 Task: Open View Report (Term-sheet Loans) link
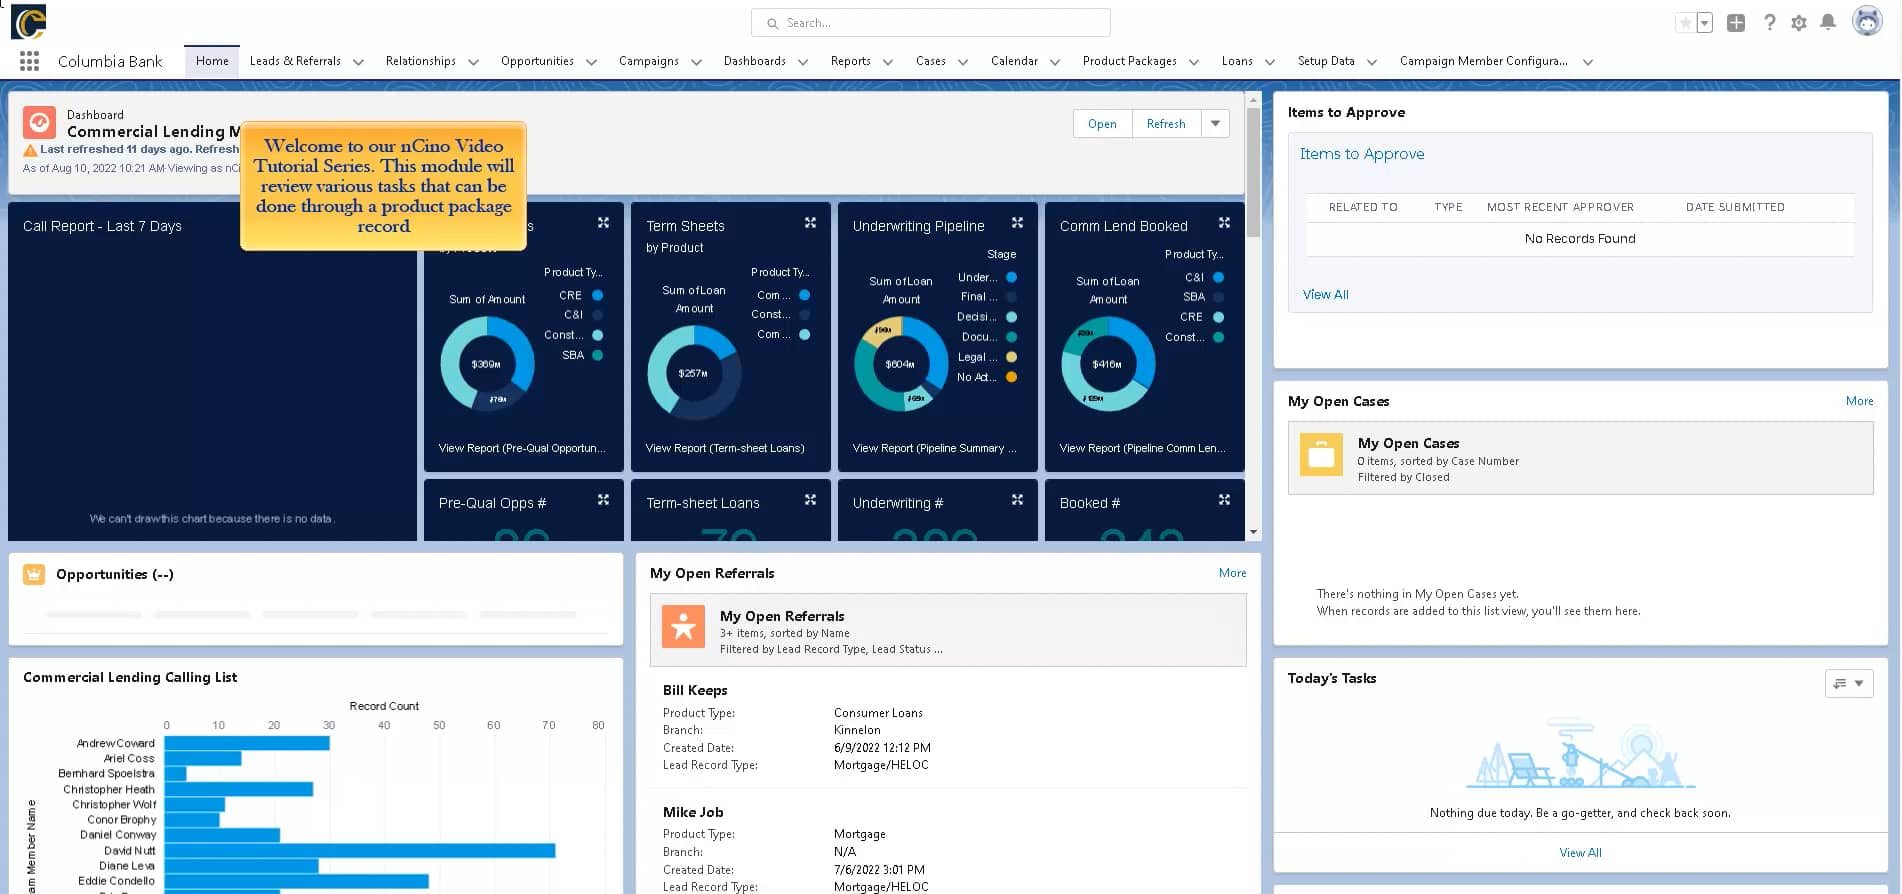725,448
